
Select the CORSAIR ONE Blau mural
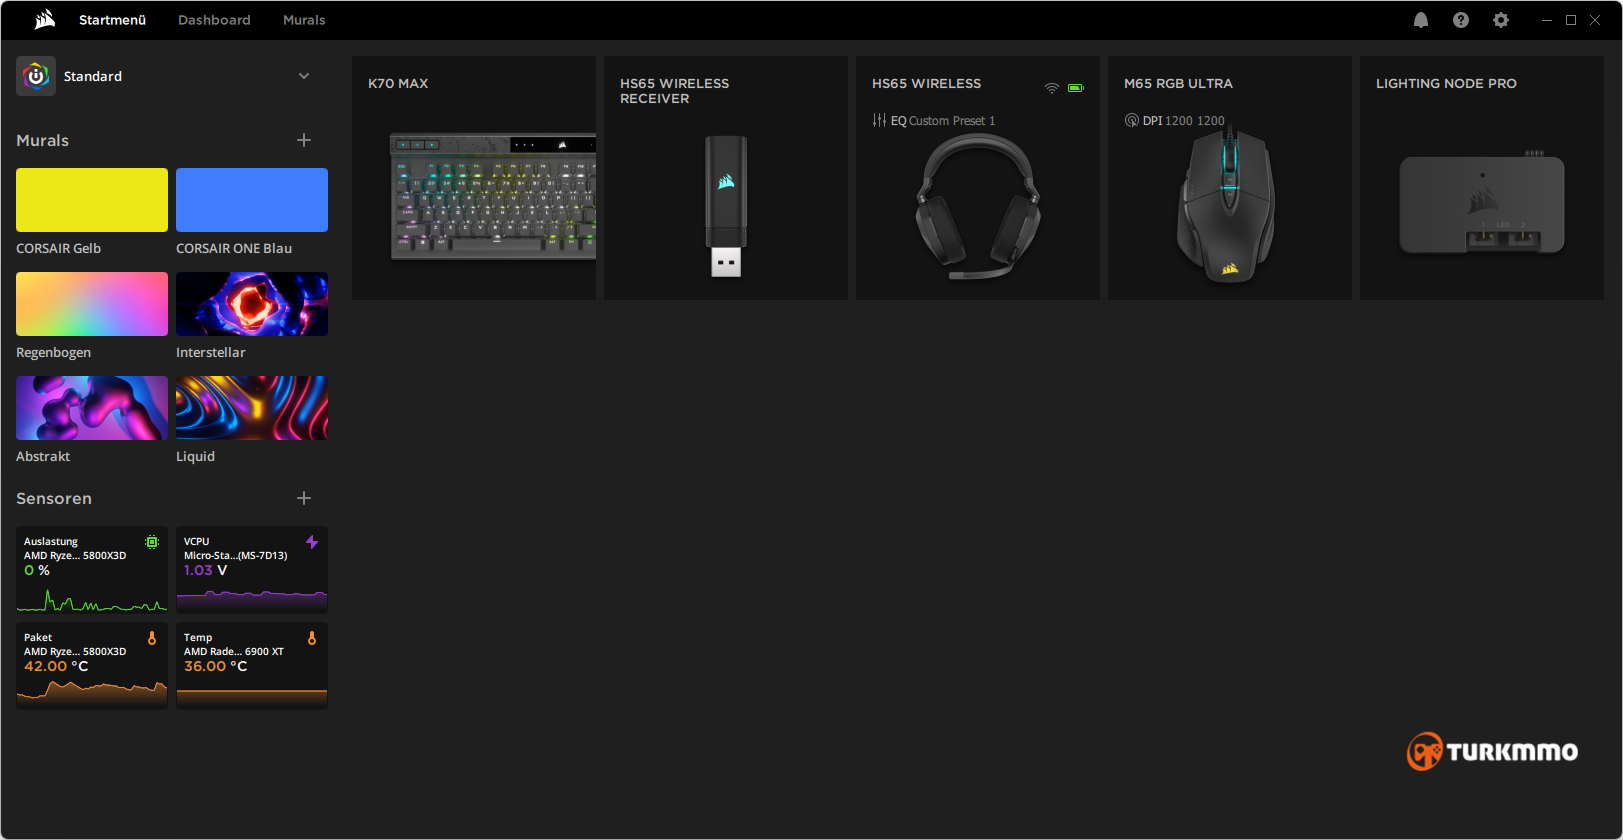pyautogui.click(x=252, y=200)
